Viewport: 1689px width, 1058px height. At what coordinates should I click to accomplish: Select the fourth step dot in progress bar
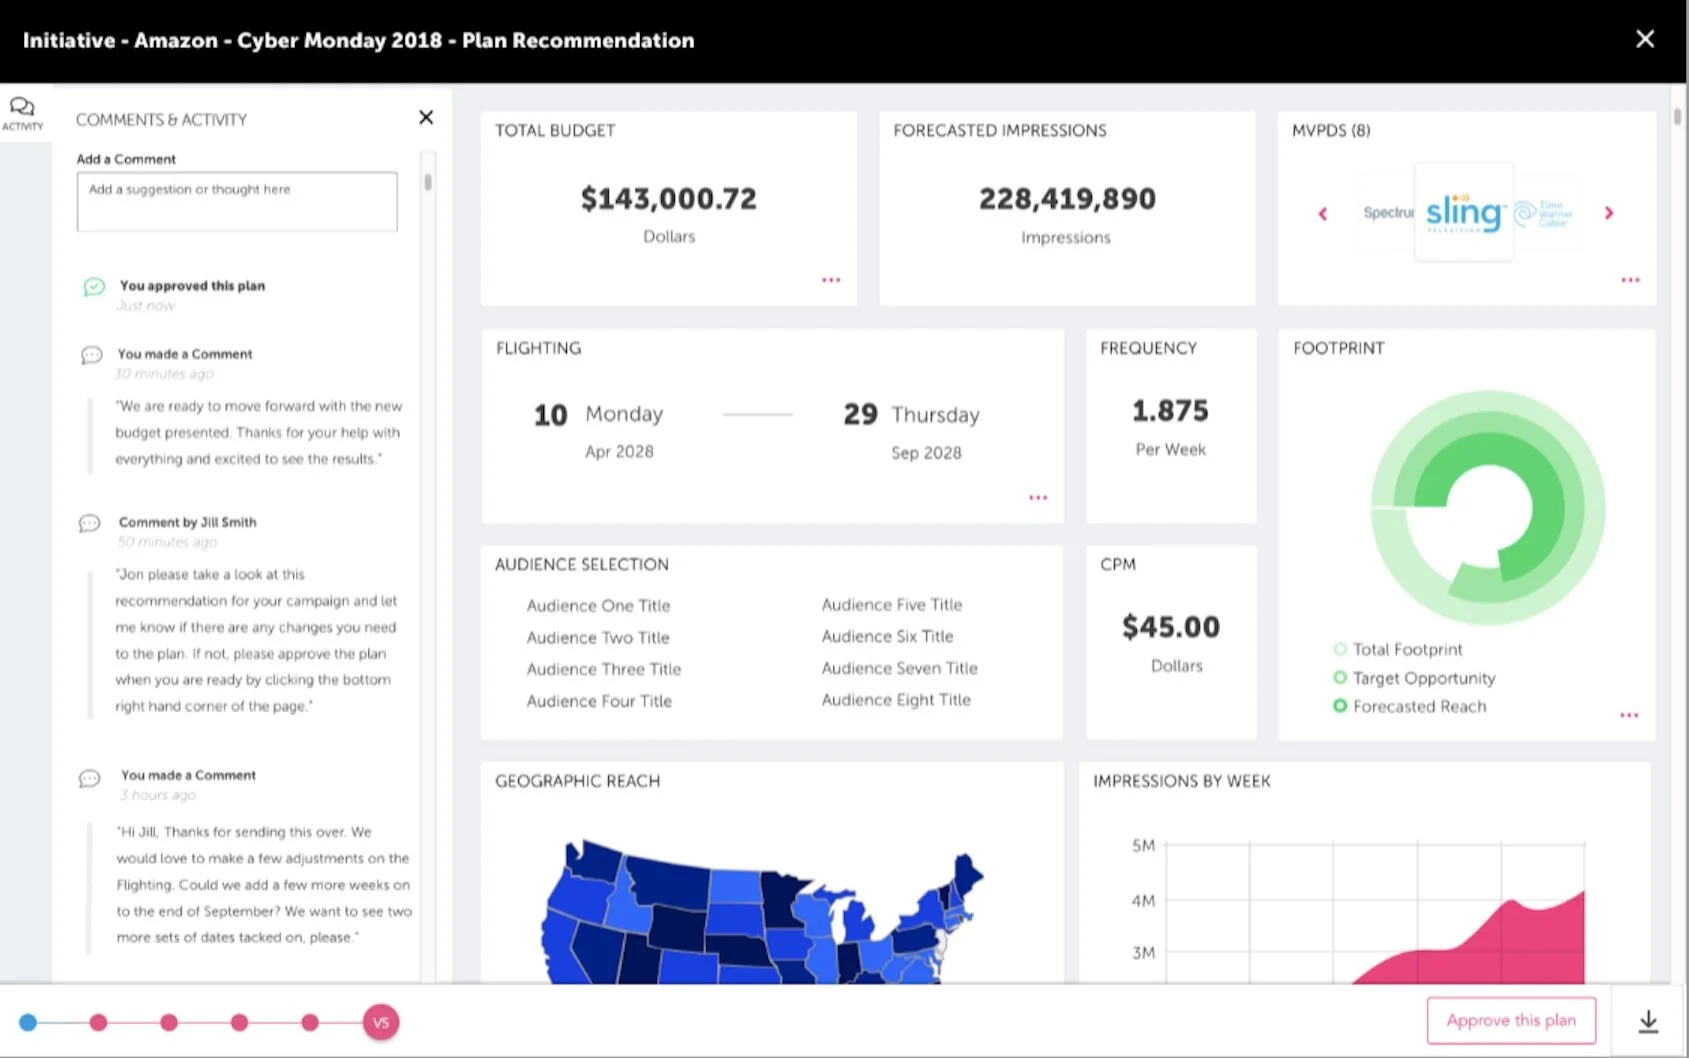(239, 1022)
